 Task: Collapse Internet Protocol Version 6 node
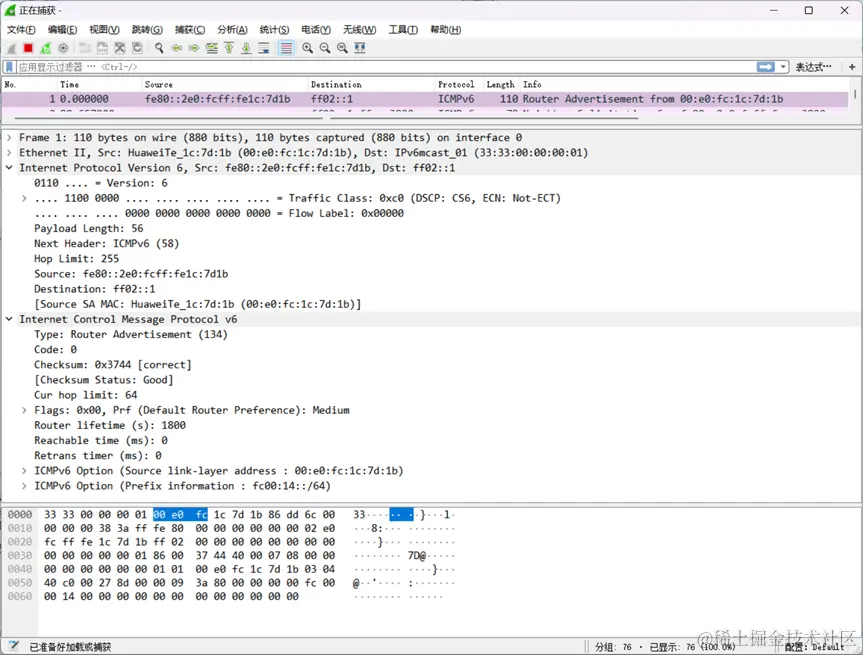tap(9, 168)
